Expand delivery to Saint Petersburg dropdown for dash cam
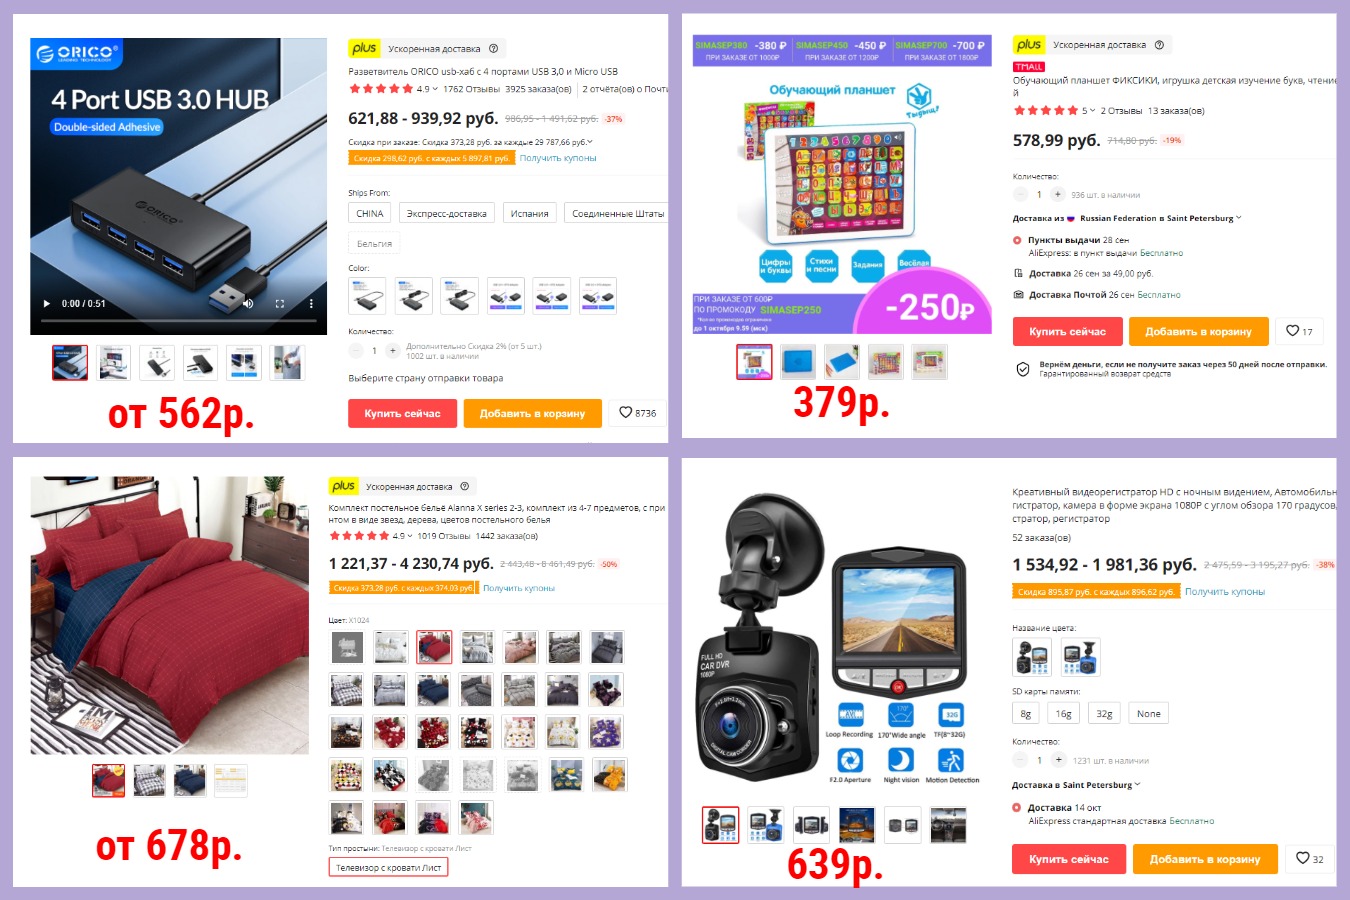Image resolution: width=1350 pixels, height=900 pixels. 1076,785
